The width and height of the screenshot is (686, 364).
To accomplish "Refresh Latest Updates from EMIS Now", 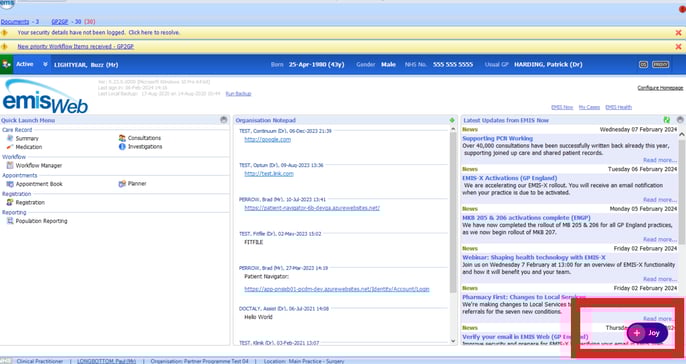I will [666, 120].
